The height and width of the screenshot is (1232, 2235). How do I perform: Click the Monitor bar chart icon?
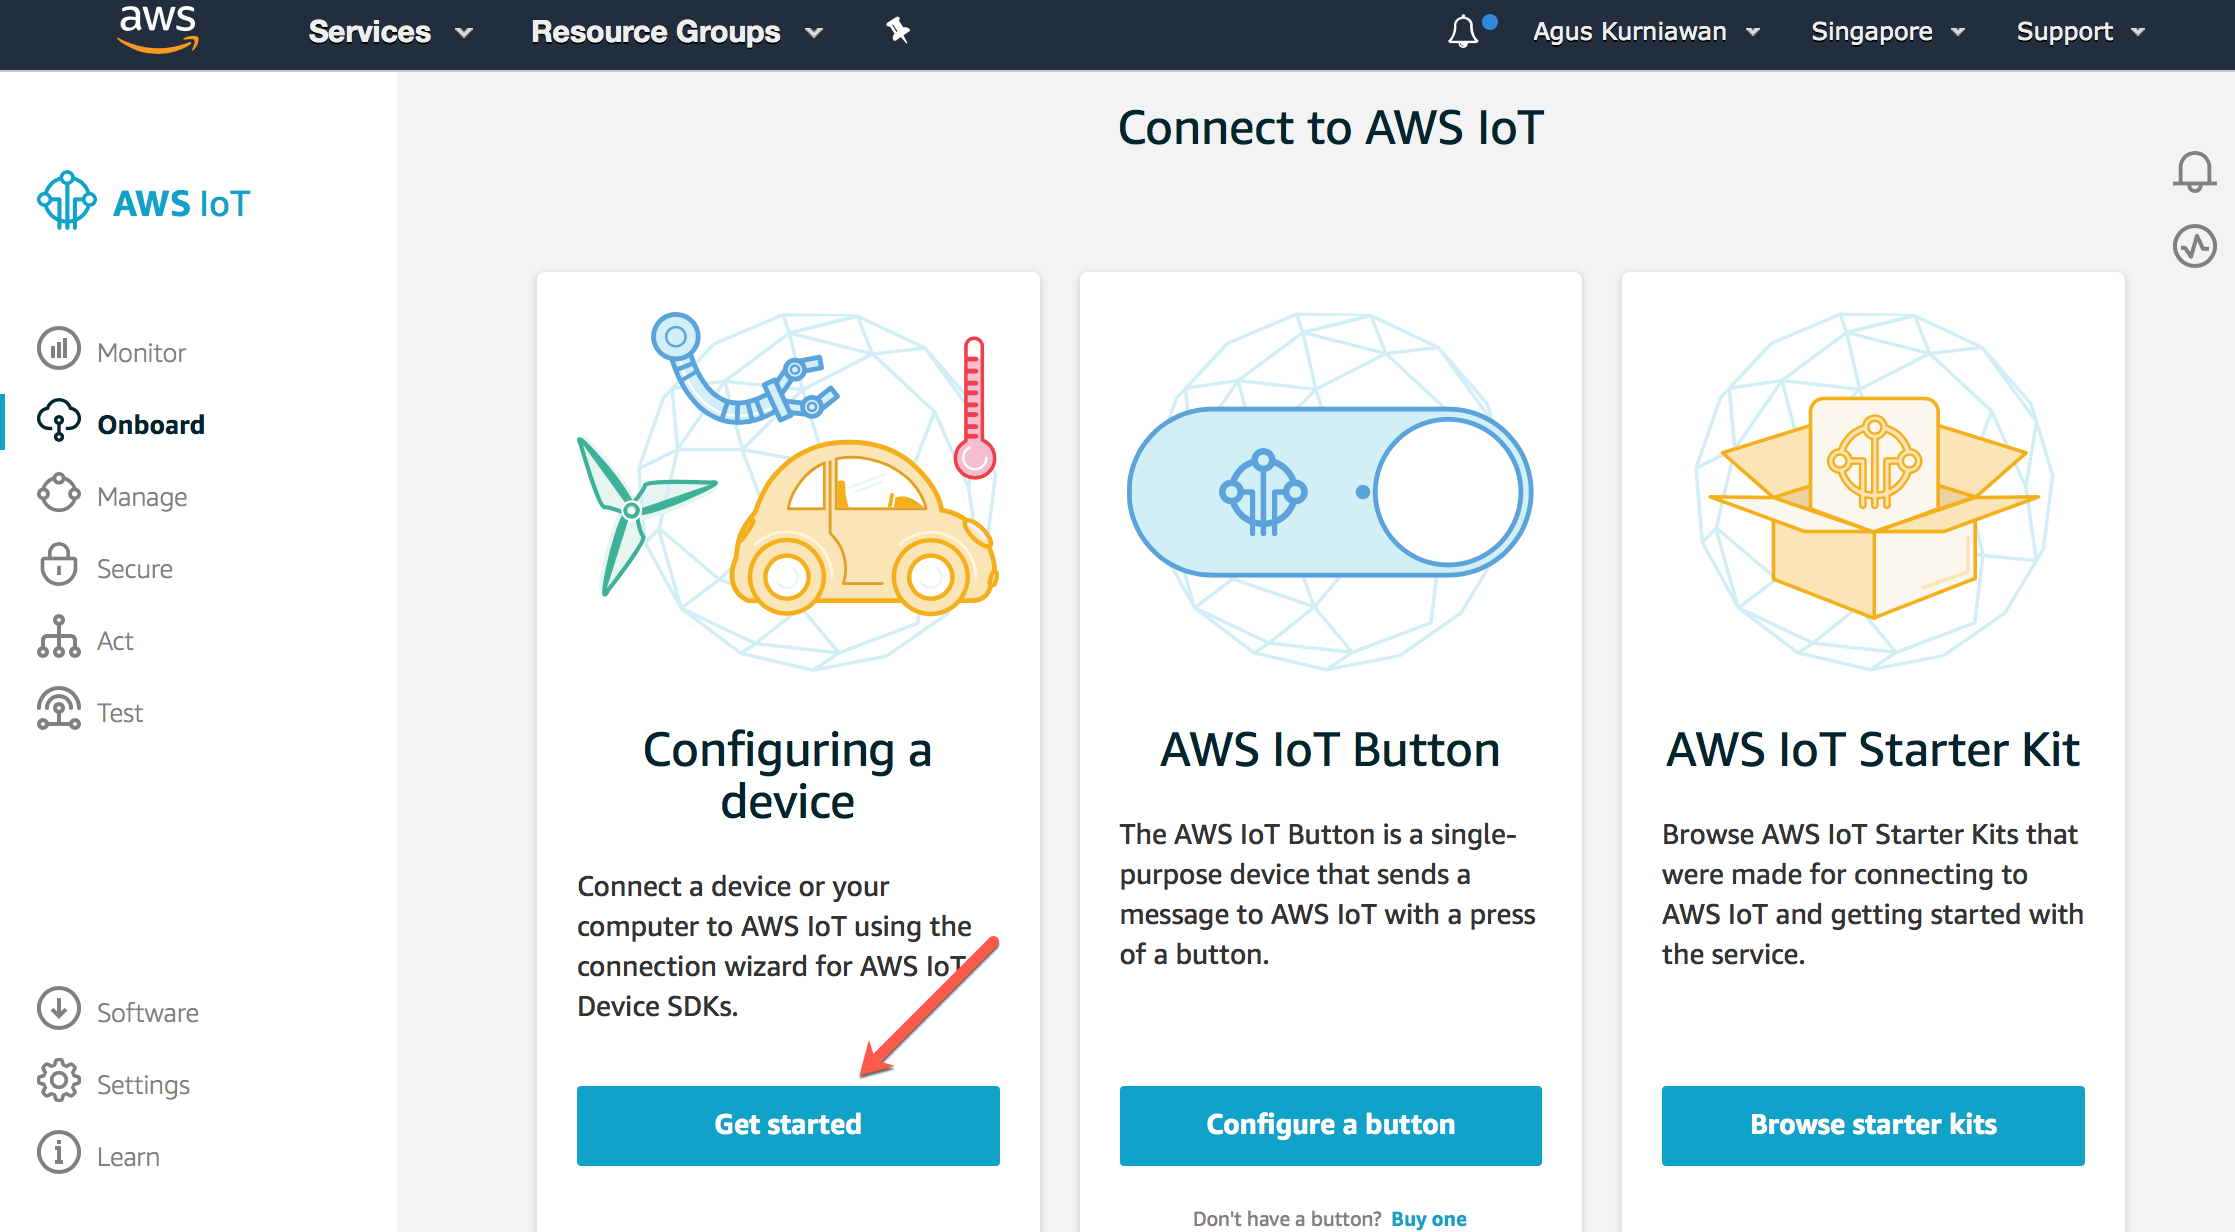point(59,349)
